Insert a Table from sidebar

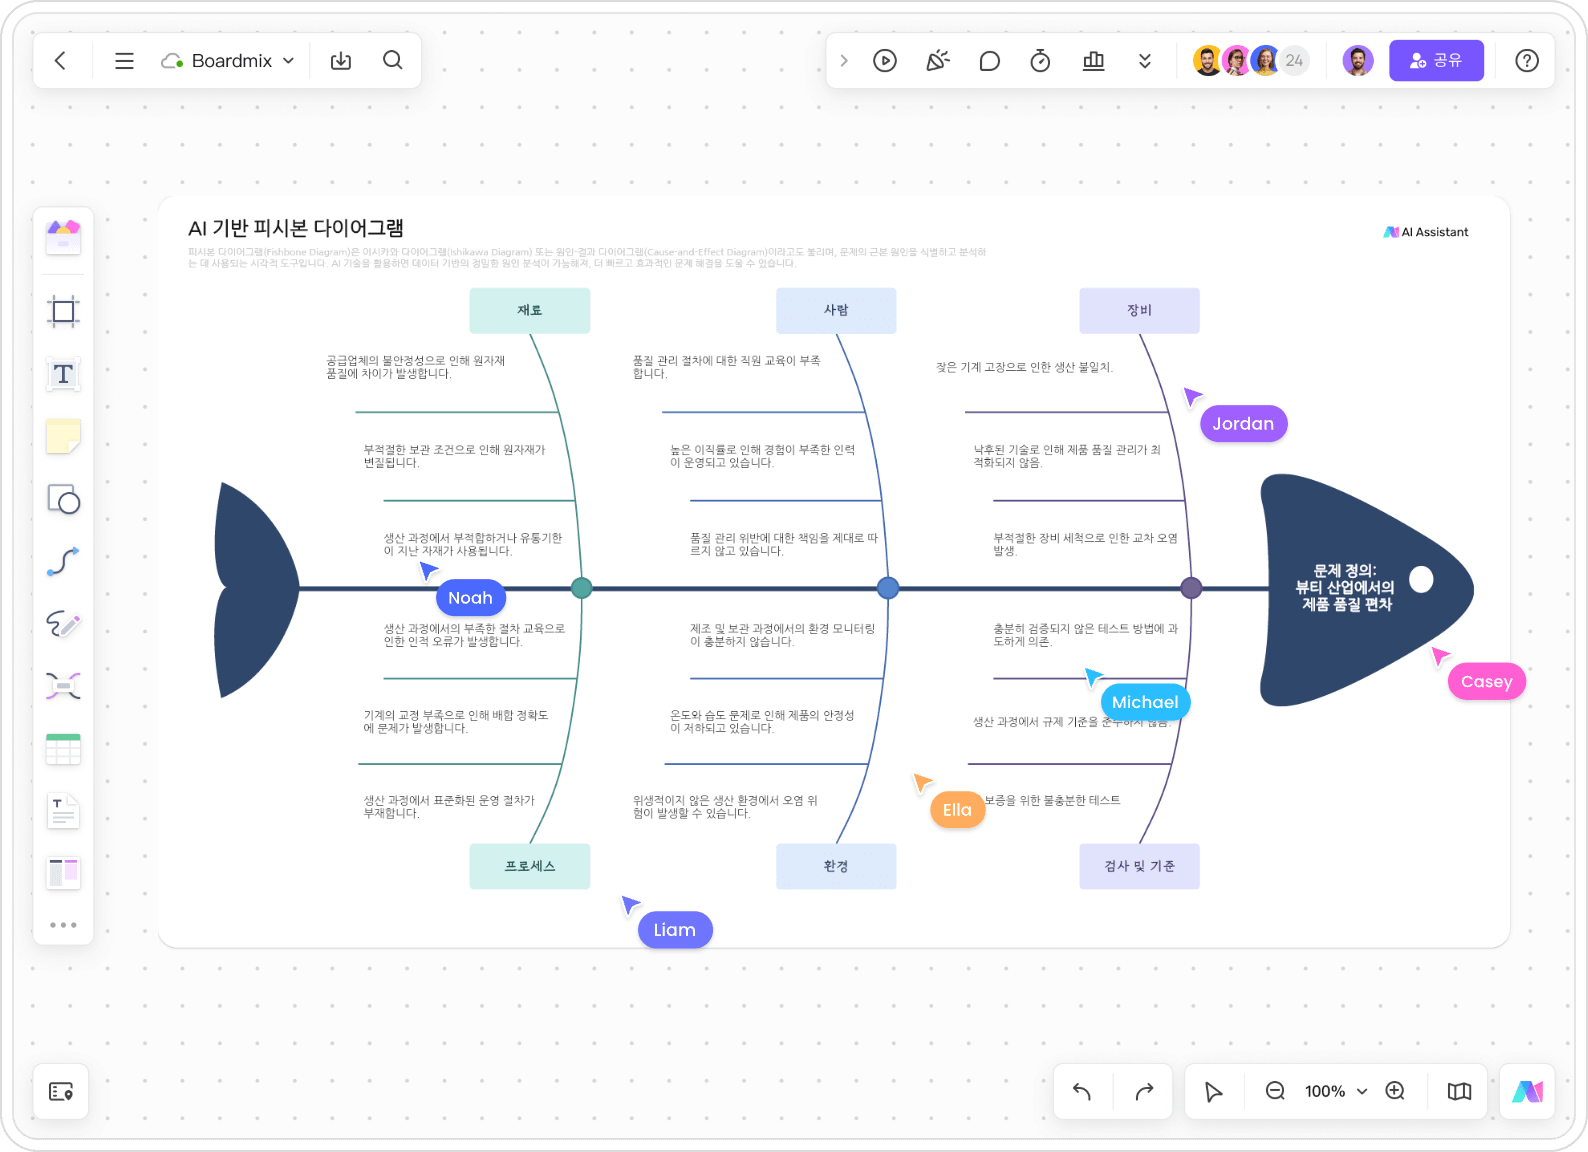click(63, 749)
